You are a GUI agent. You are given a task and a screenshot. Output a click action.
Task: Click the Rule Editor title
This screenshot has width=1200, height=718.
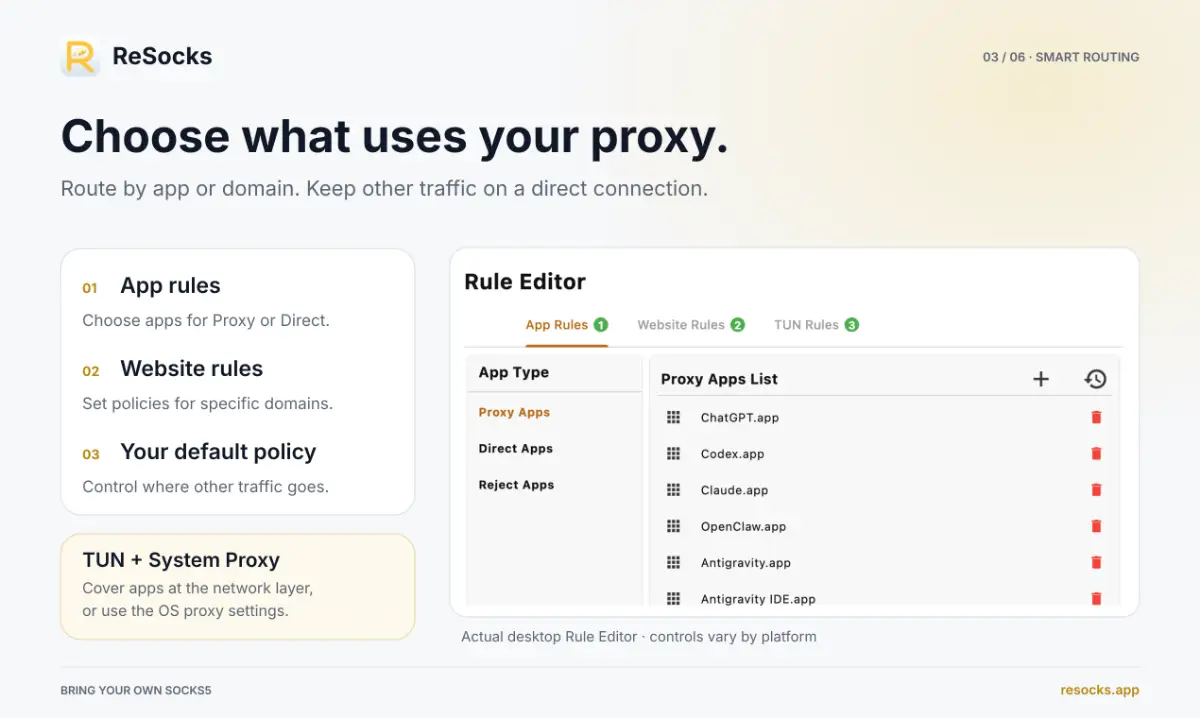(525, 282)
